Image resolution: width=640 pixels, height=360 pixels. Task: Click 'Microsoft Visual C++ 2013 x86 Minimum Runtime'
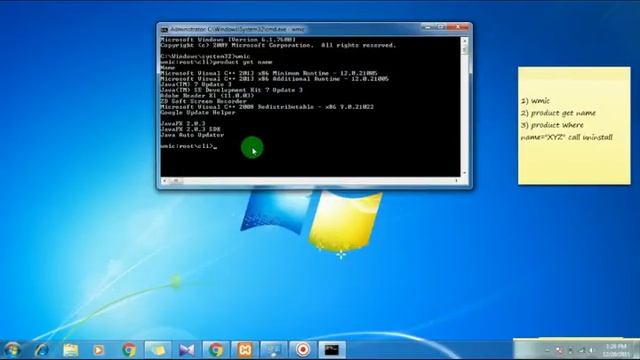[269, 73]
